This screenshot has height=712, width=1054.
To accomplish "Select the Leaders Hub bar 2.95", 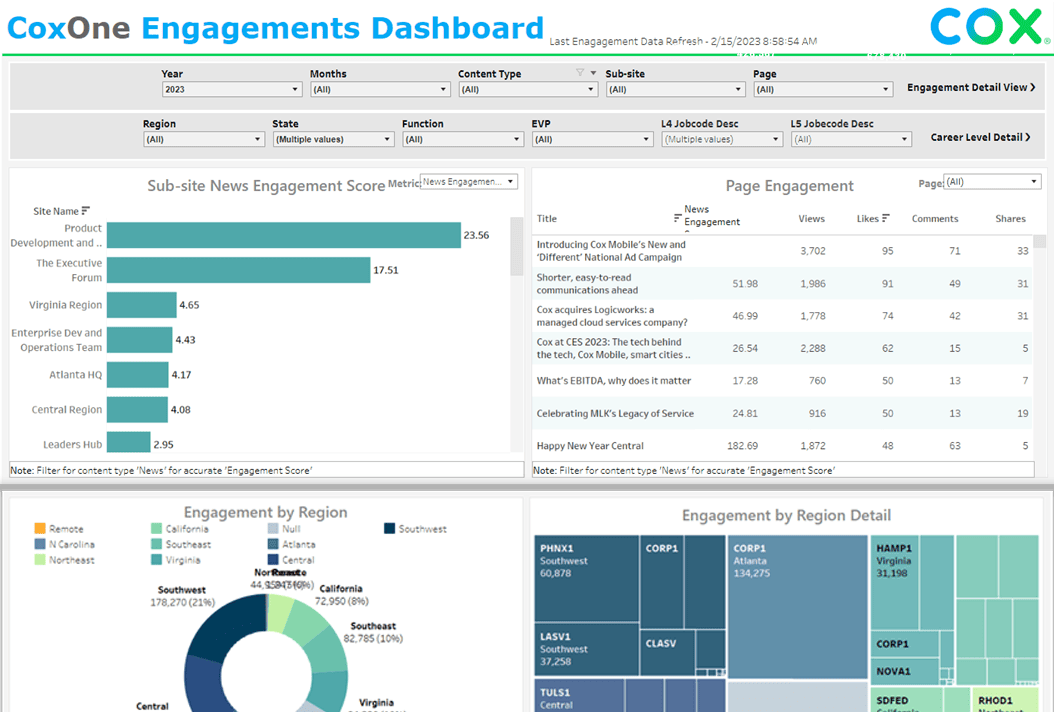I will pyautogui.click(x=128, y=444).
